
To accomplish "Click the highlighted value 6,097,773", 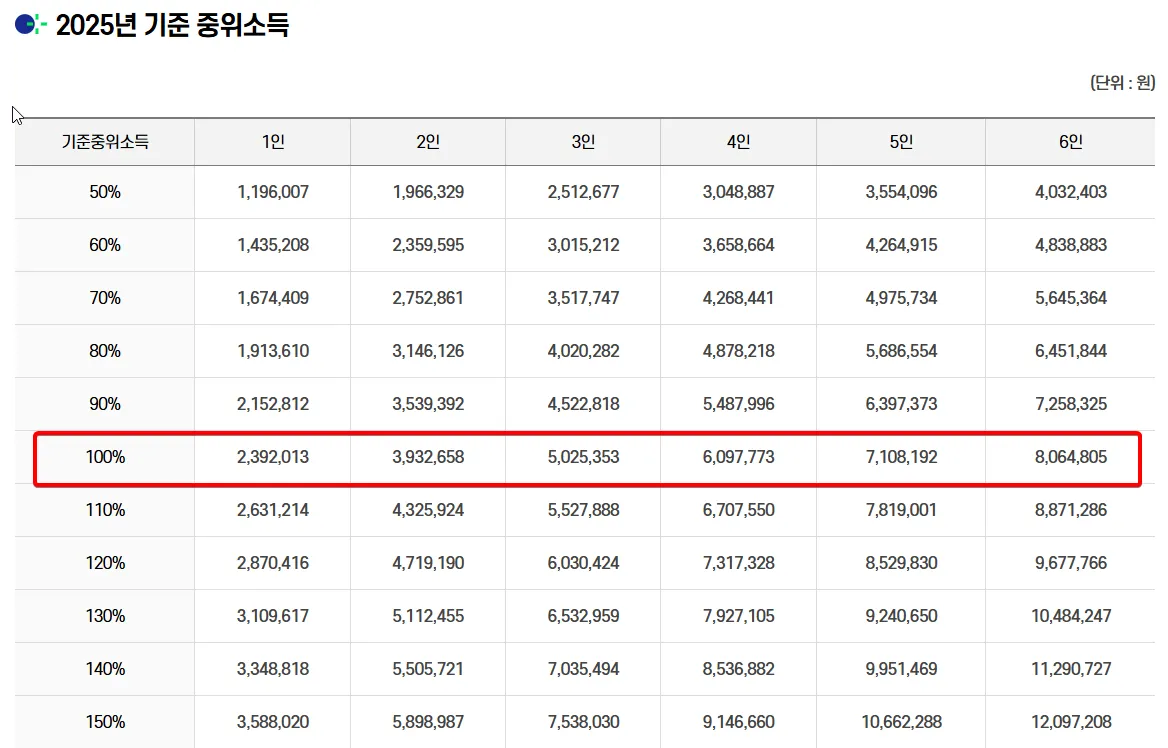I will point(738,458).
